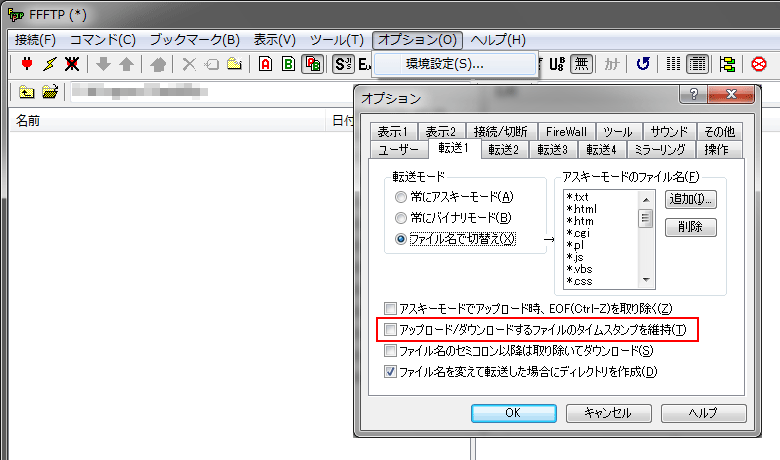The width and height of the screenshot is (780, 460).
Task: Click the OK button
Action: coord(513,413)
